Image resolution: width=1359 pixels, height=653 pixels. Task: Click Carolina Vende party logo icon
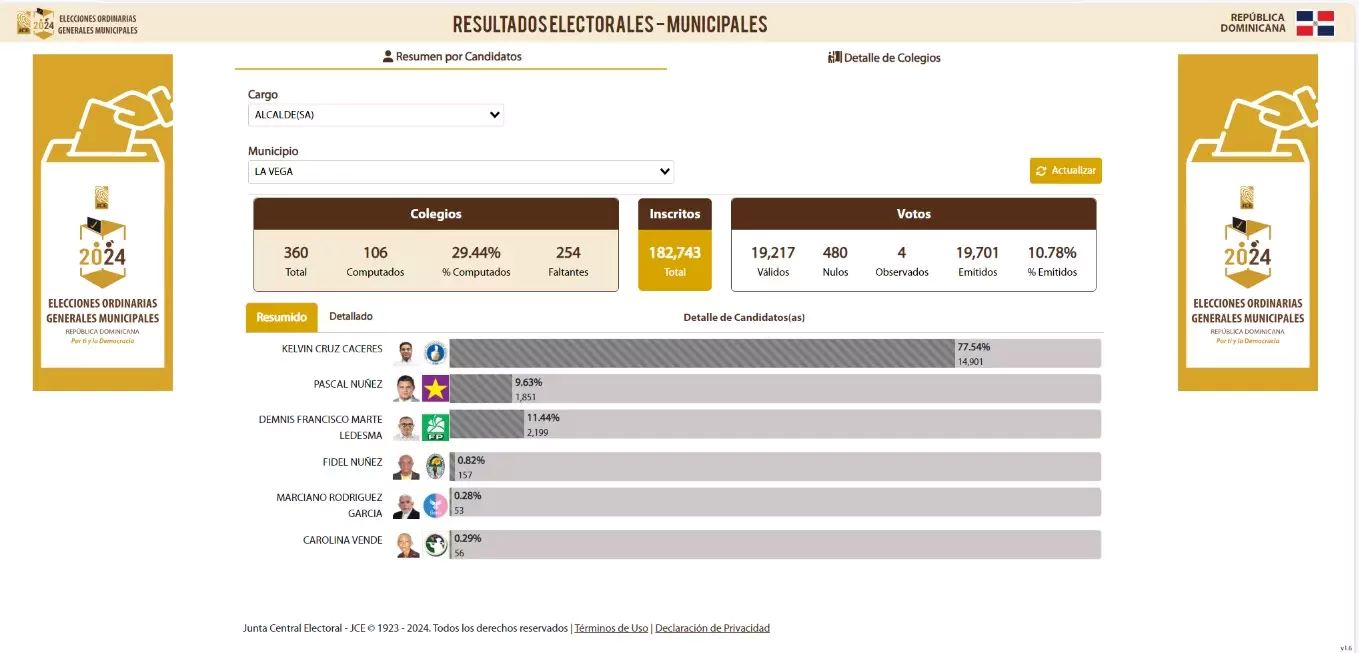pyautogui.click(x=435, y=545)
